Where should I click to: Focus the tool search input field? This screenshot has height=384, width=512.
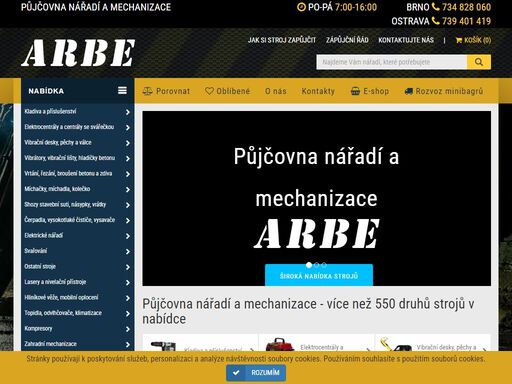(x=392, y=62)
